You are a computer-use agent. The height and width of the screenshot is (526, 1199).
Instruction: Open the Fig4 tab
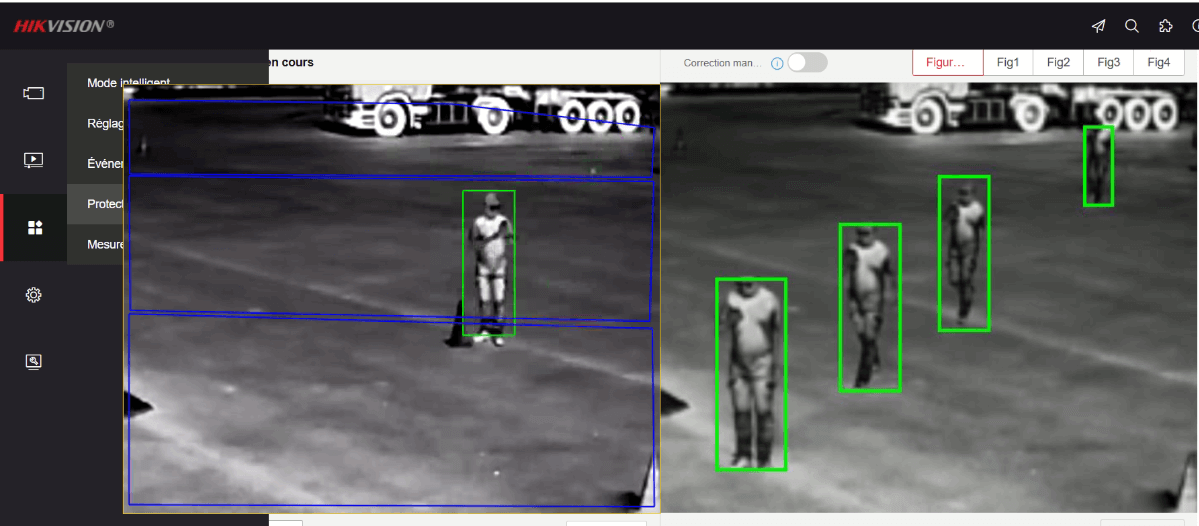coord(1158,62)
